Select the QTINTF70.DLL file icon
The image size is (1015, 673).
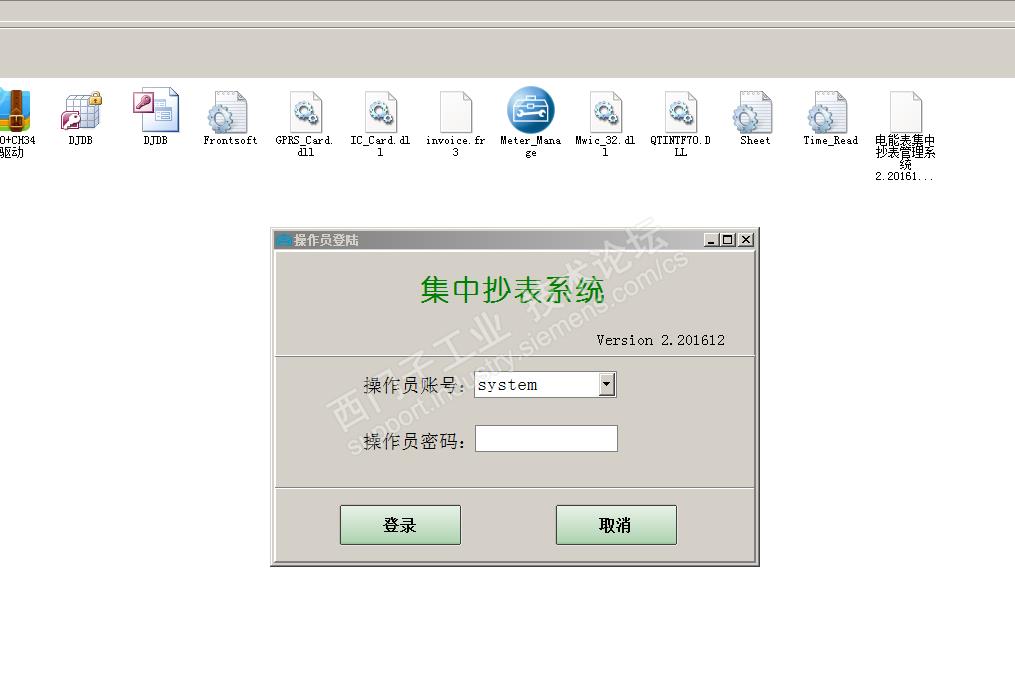coord(680,112)
